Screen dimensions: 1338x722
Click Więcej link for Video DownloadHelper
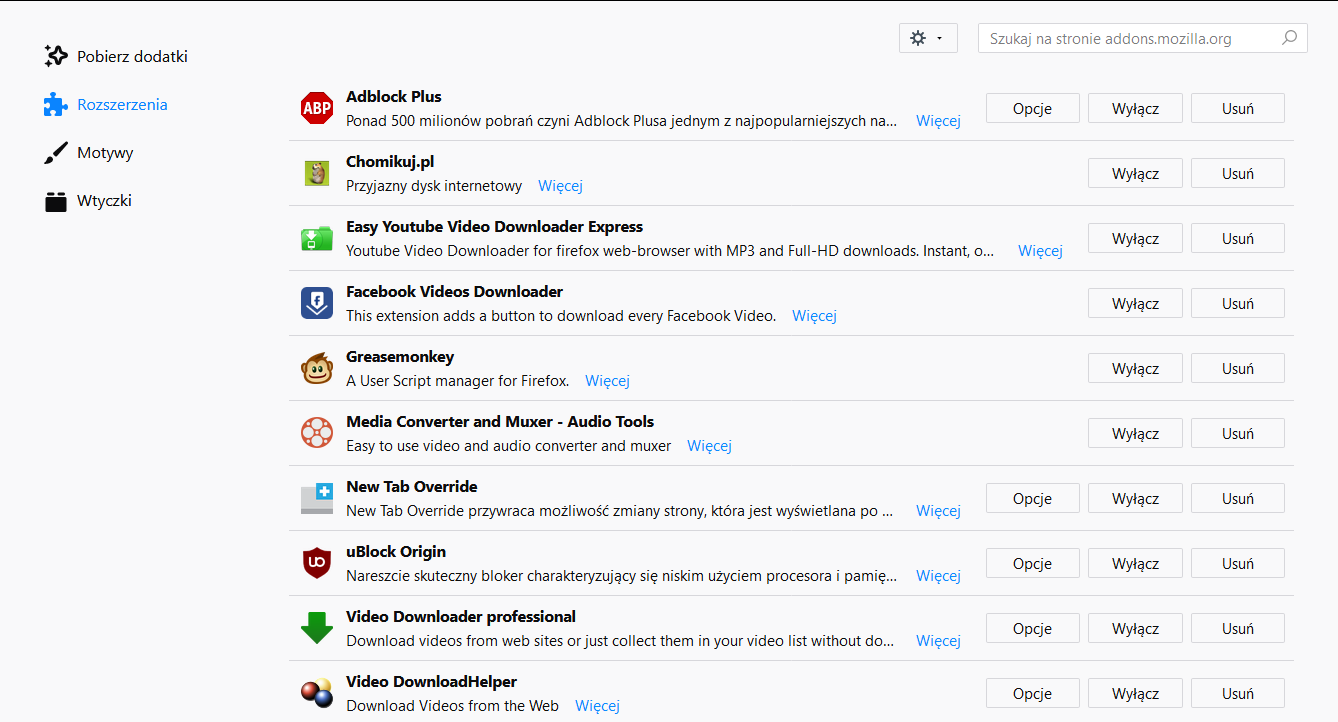click(597, 706)
